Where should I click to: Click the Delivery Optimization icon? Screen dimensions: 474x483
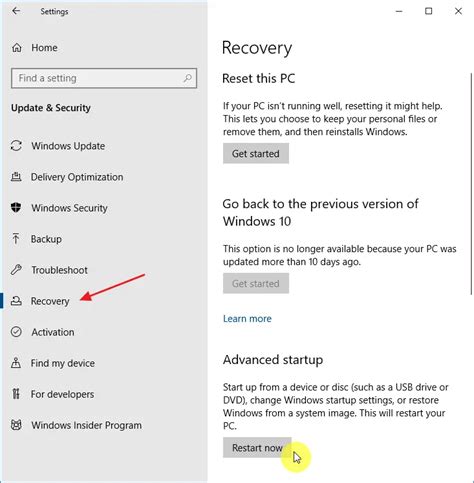pyautogui.click(x=16, y=177)
